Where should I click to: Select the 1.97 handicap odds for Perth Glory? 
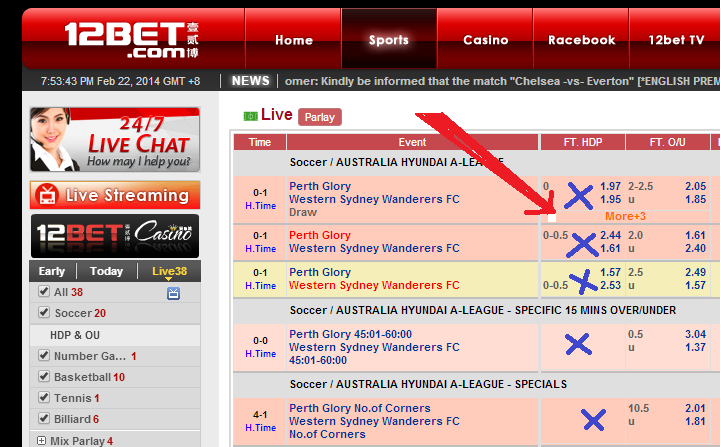click(x=610, y=186)
